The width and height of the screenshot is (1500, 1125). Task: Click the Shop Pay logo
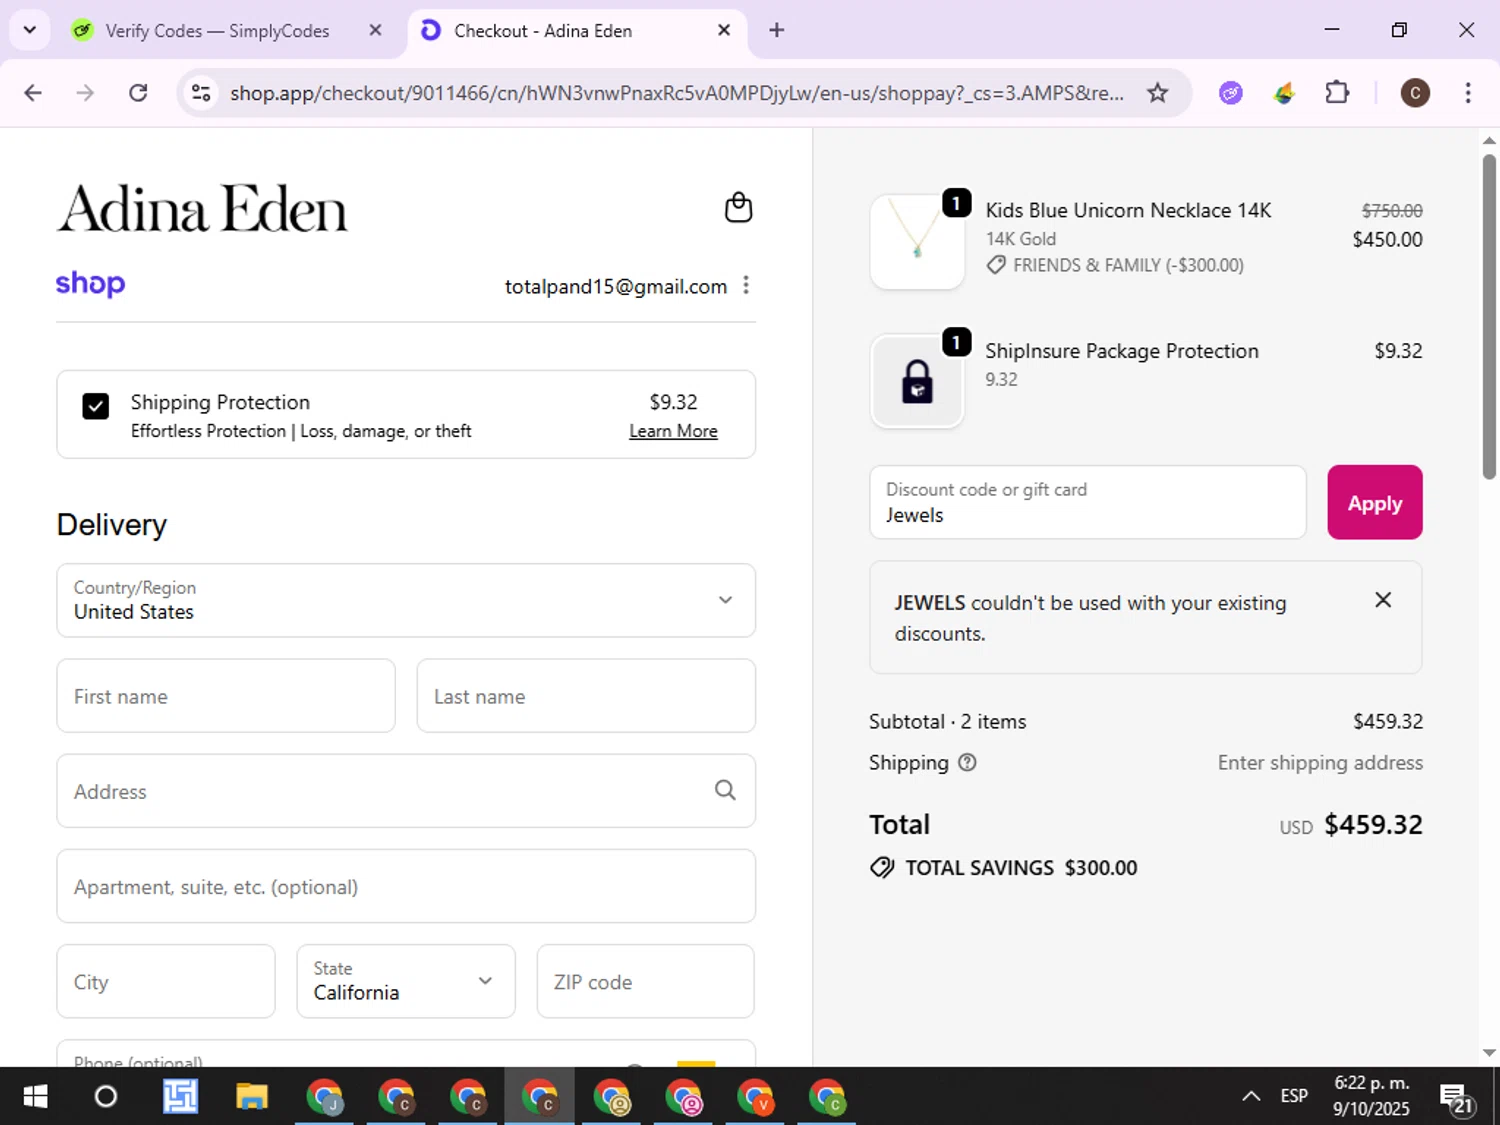coord(90,284)
